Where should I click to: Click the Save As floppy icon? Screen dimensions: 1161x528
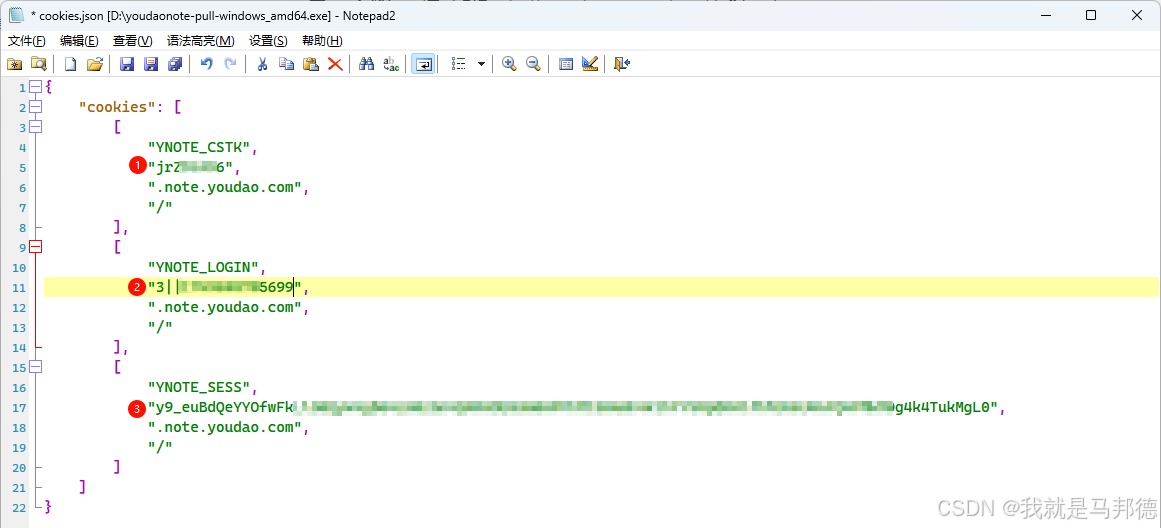pyautogui.click(x=150, y=64)
